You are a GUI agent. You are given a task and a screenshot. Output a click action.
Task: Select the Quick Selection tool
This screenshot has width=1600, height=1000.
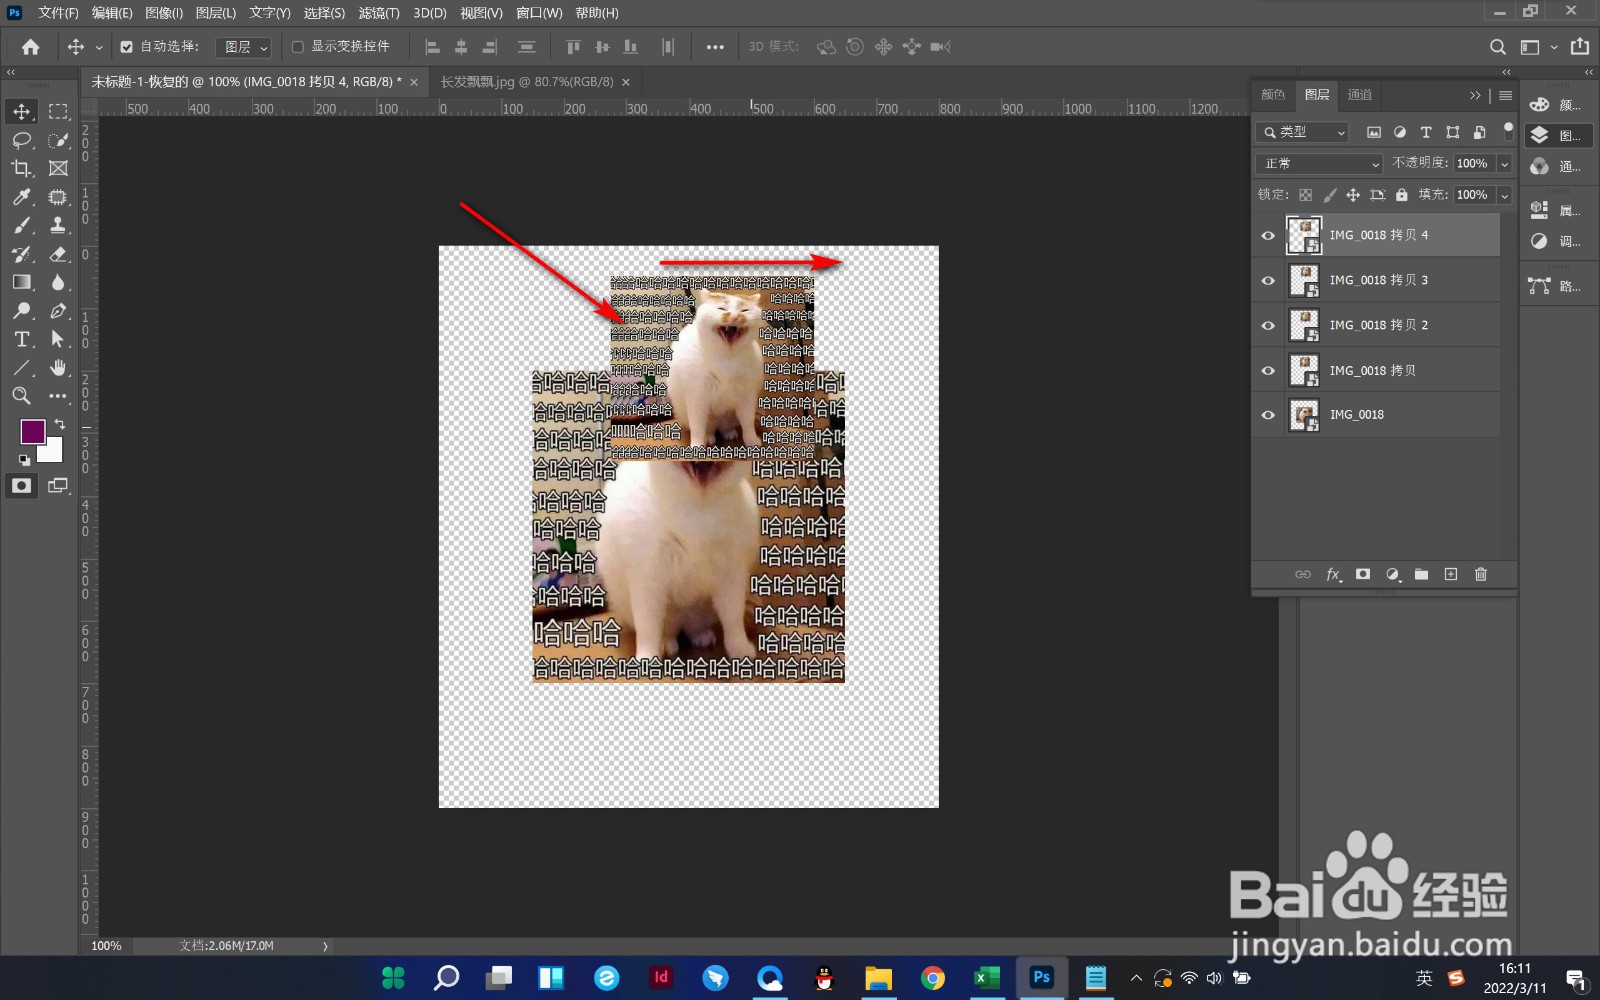(x=59, y=140)
